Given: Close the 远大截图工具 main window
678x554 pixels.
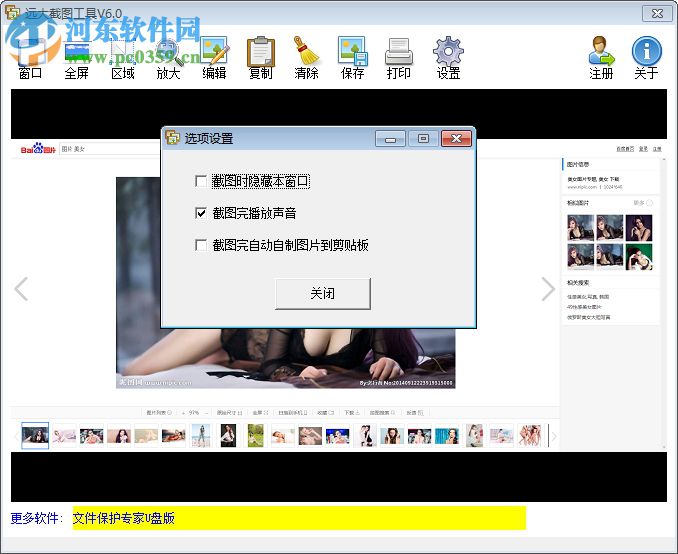Looking at the screenshot, I should [657, 13].
